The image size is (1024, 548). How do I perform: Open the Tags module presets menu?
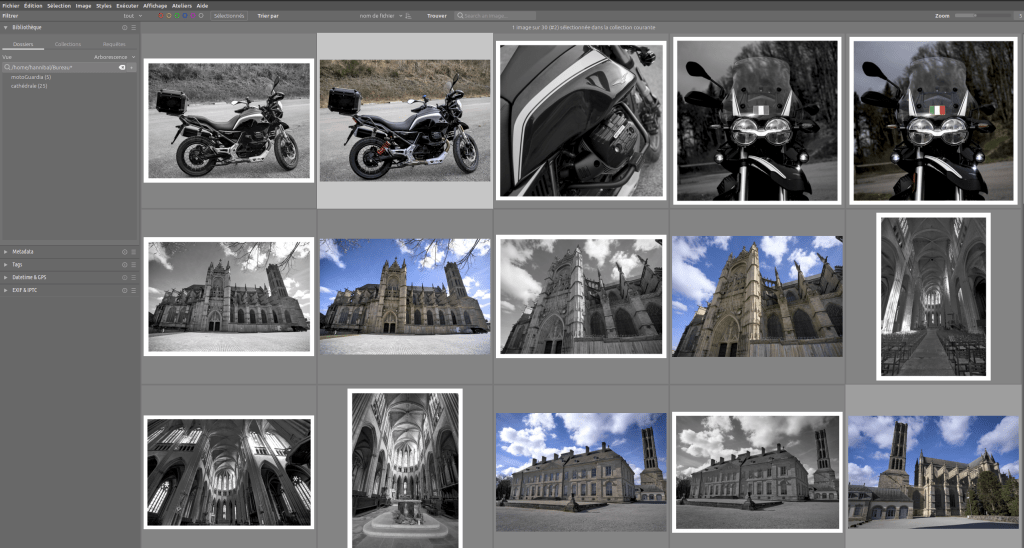pyautogui.click(x=134, y=264)
